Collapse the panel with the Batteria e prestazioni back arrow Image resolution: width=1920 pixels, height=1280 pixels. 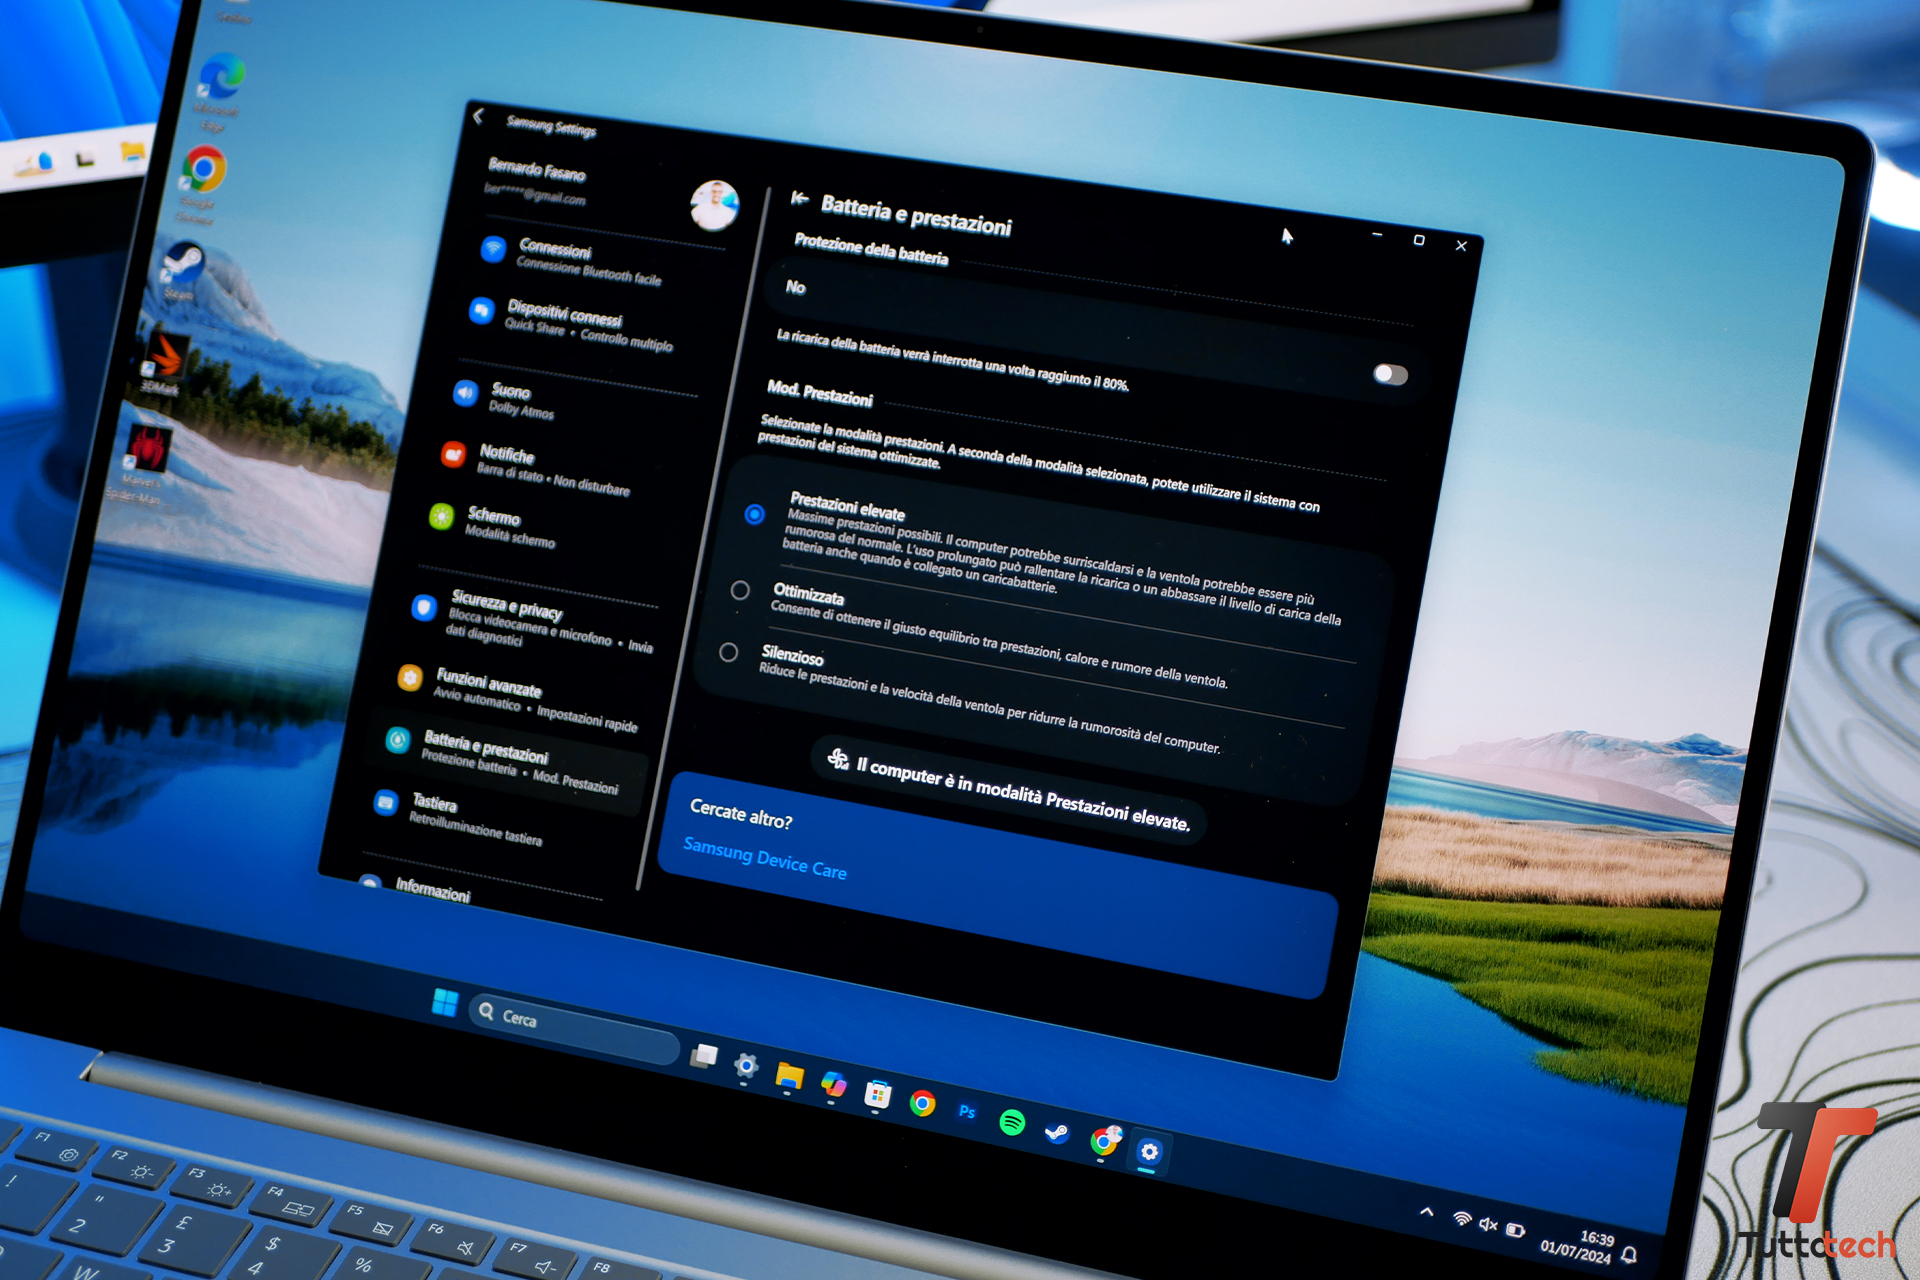click(x=799, y=198)
